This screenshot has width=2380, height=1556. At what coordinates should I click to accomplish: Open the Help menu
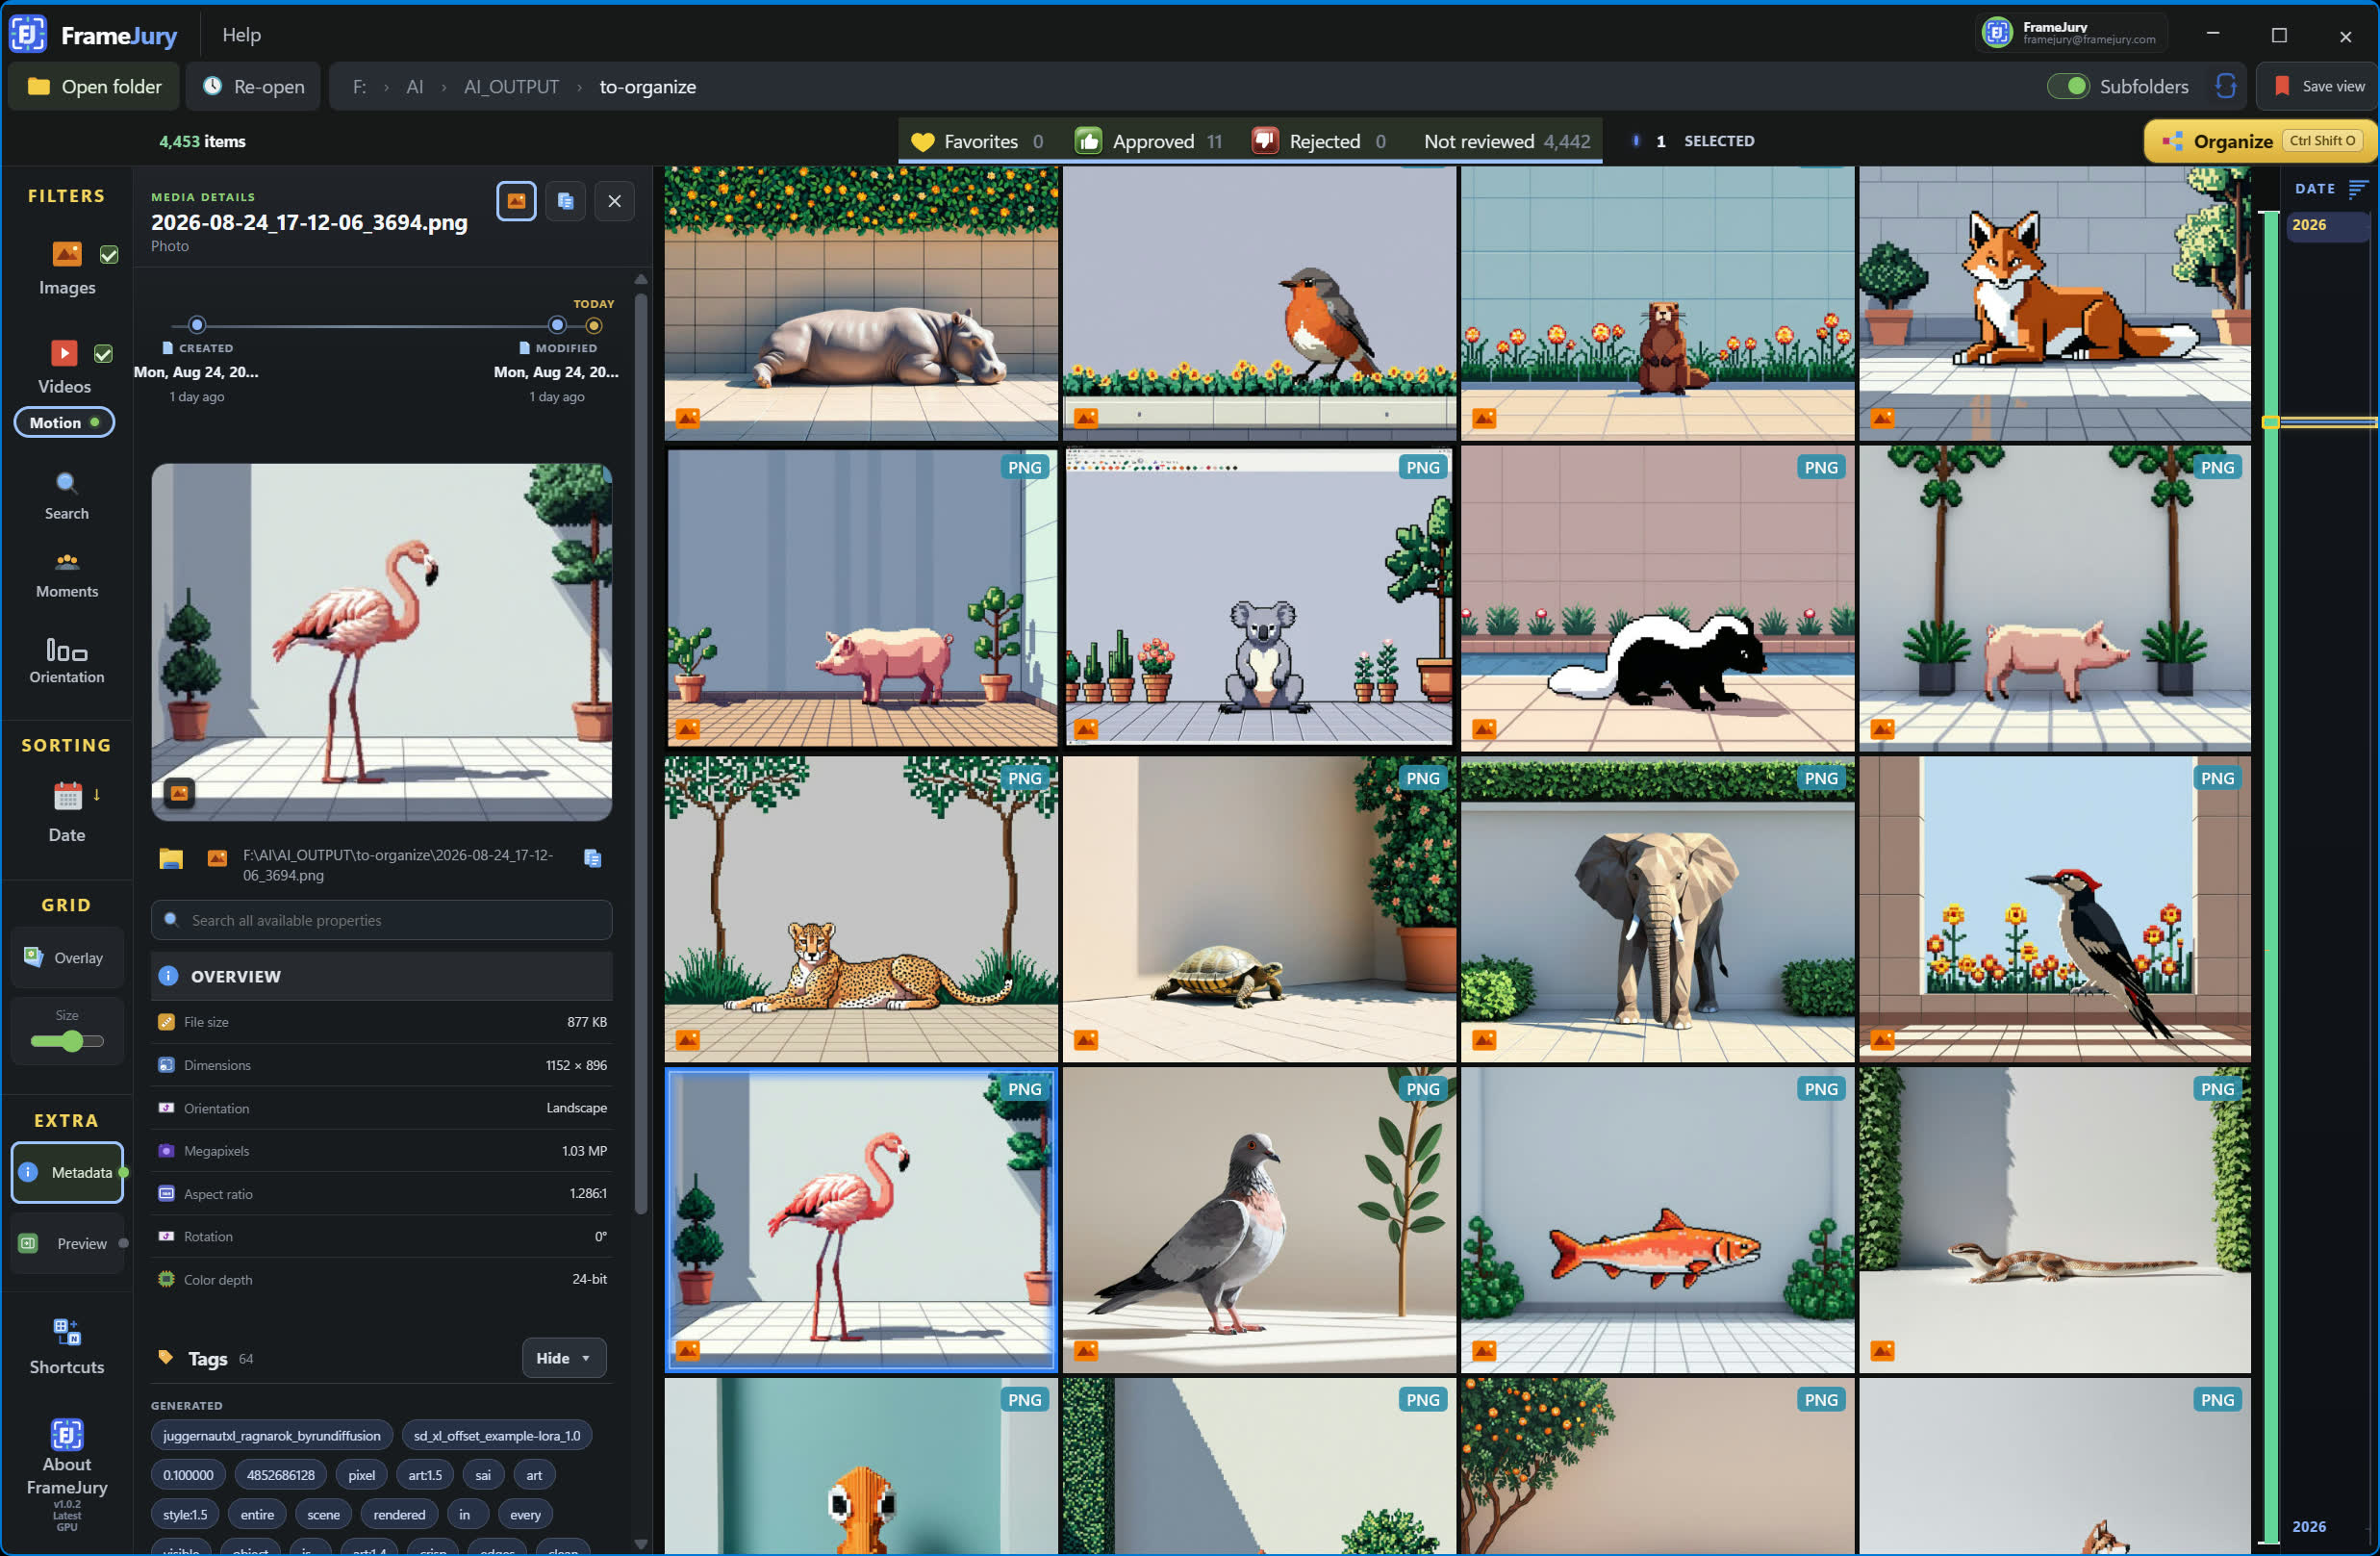[x=241, y=34]
